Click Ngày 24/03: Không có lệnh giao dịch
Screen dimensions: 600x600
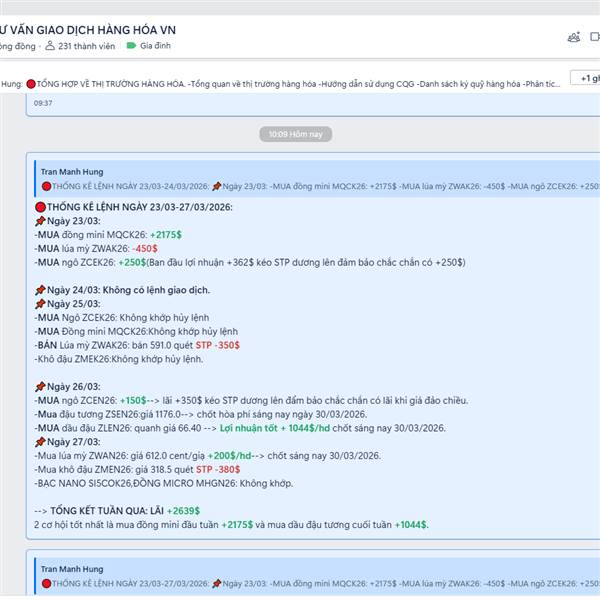point(128,290)
